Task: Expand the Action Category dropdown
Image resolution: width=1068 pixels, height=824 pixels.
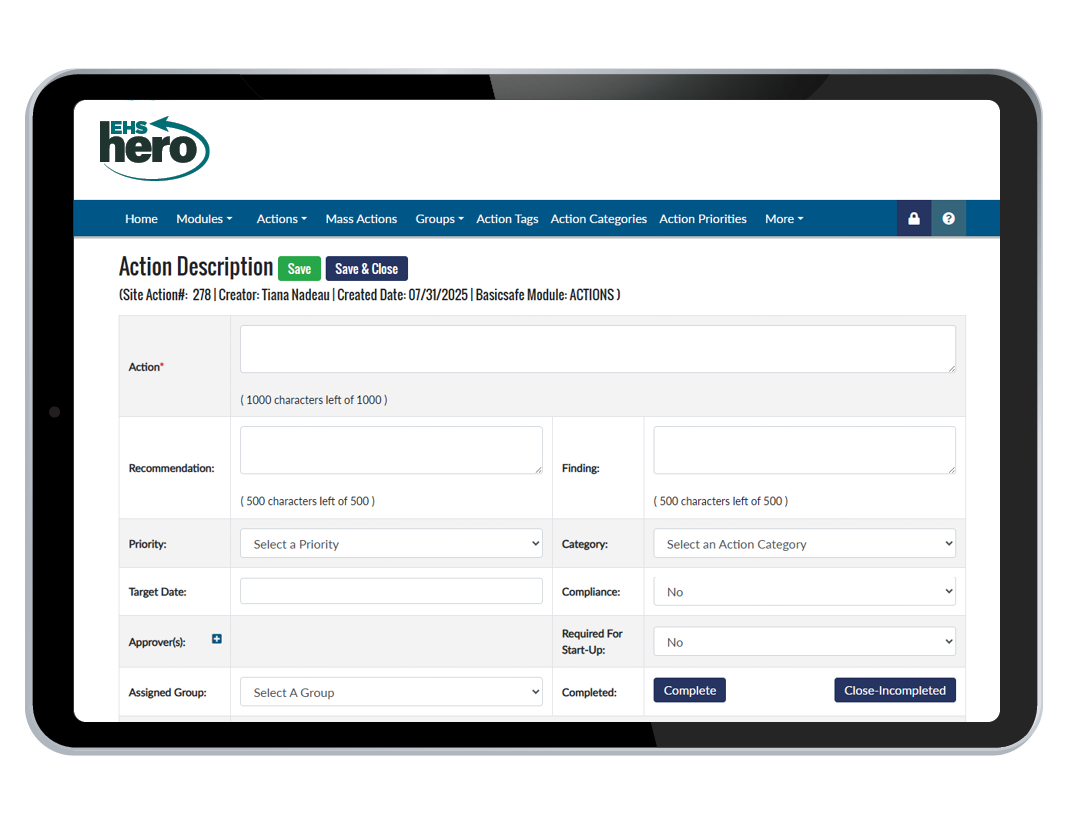Action: 804,544
